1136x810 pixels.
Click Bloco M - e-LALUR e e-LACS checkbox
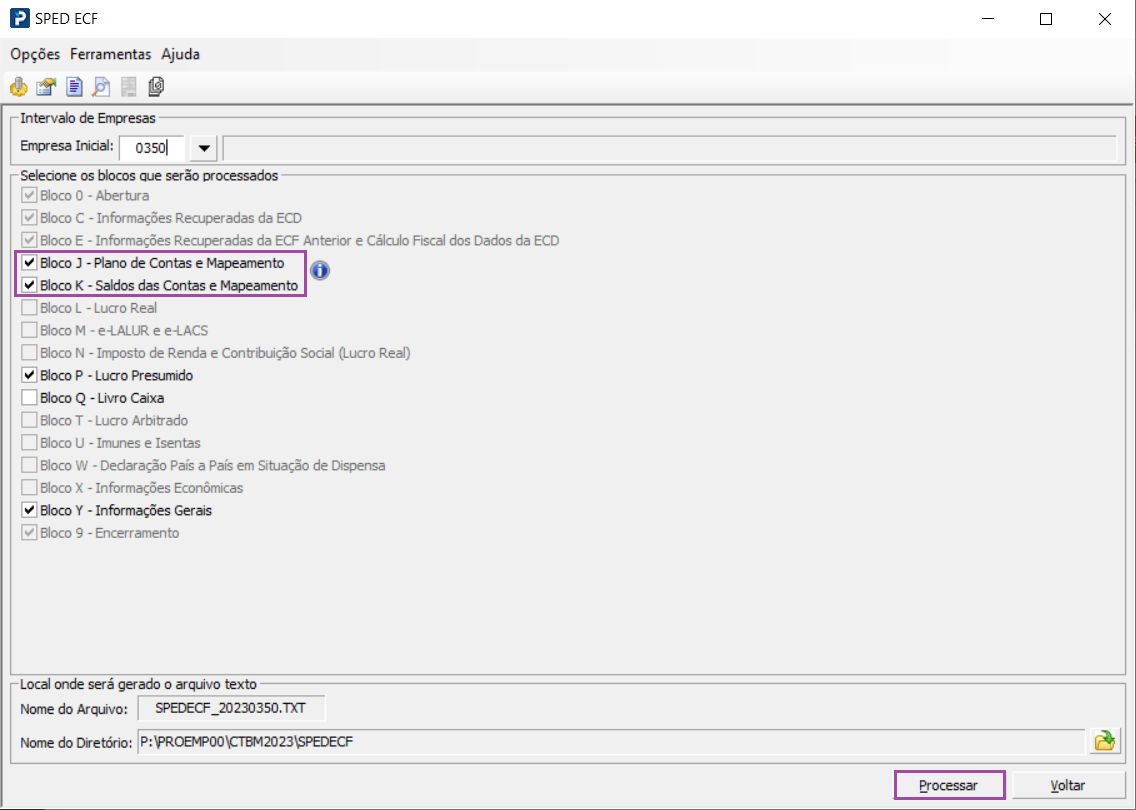point(29,330)
